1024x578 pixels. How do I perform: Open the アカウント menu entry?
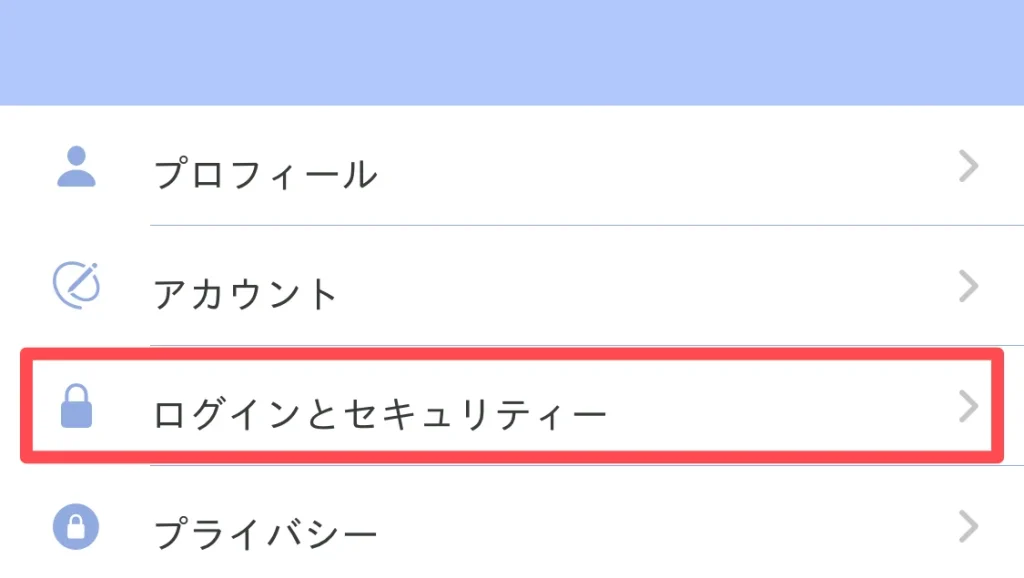pos(512,285)
